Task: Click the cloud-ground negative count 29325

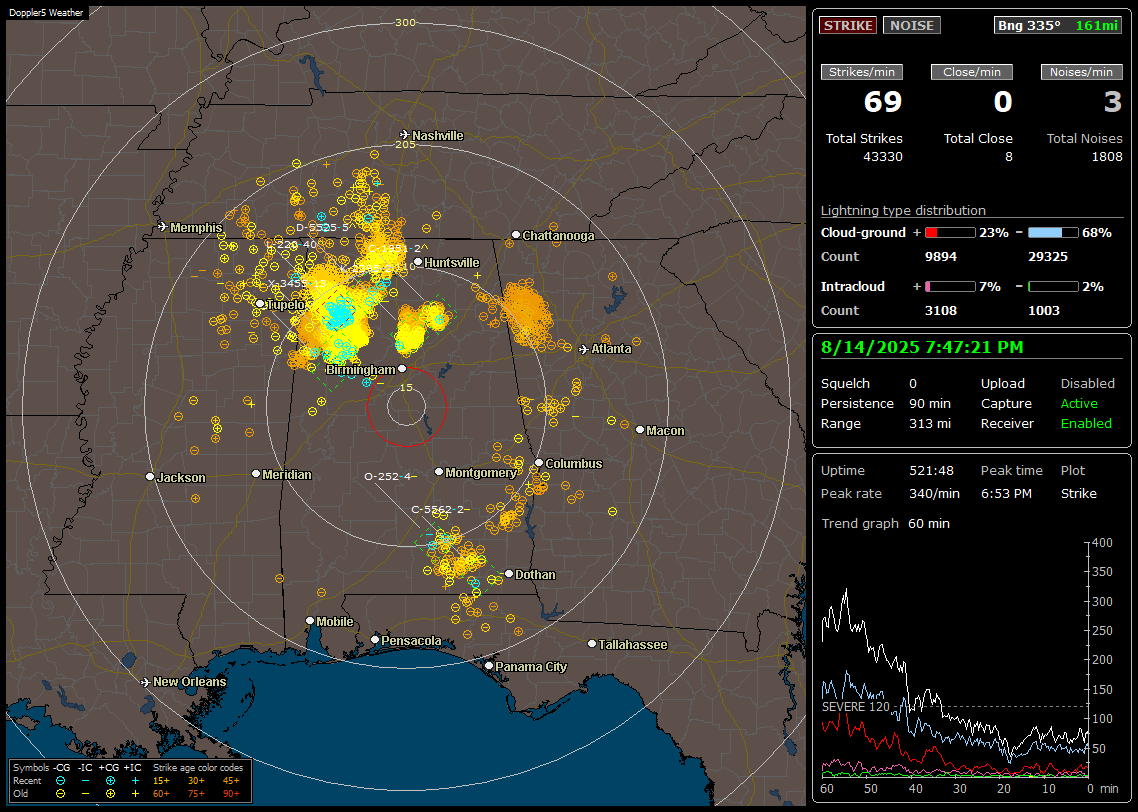Action: [x=1048, y=257]
